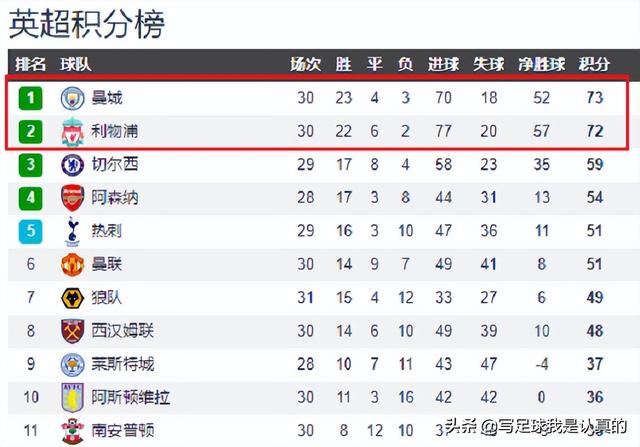Click the Wolves wolf-head logo

pos(73,298)
